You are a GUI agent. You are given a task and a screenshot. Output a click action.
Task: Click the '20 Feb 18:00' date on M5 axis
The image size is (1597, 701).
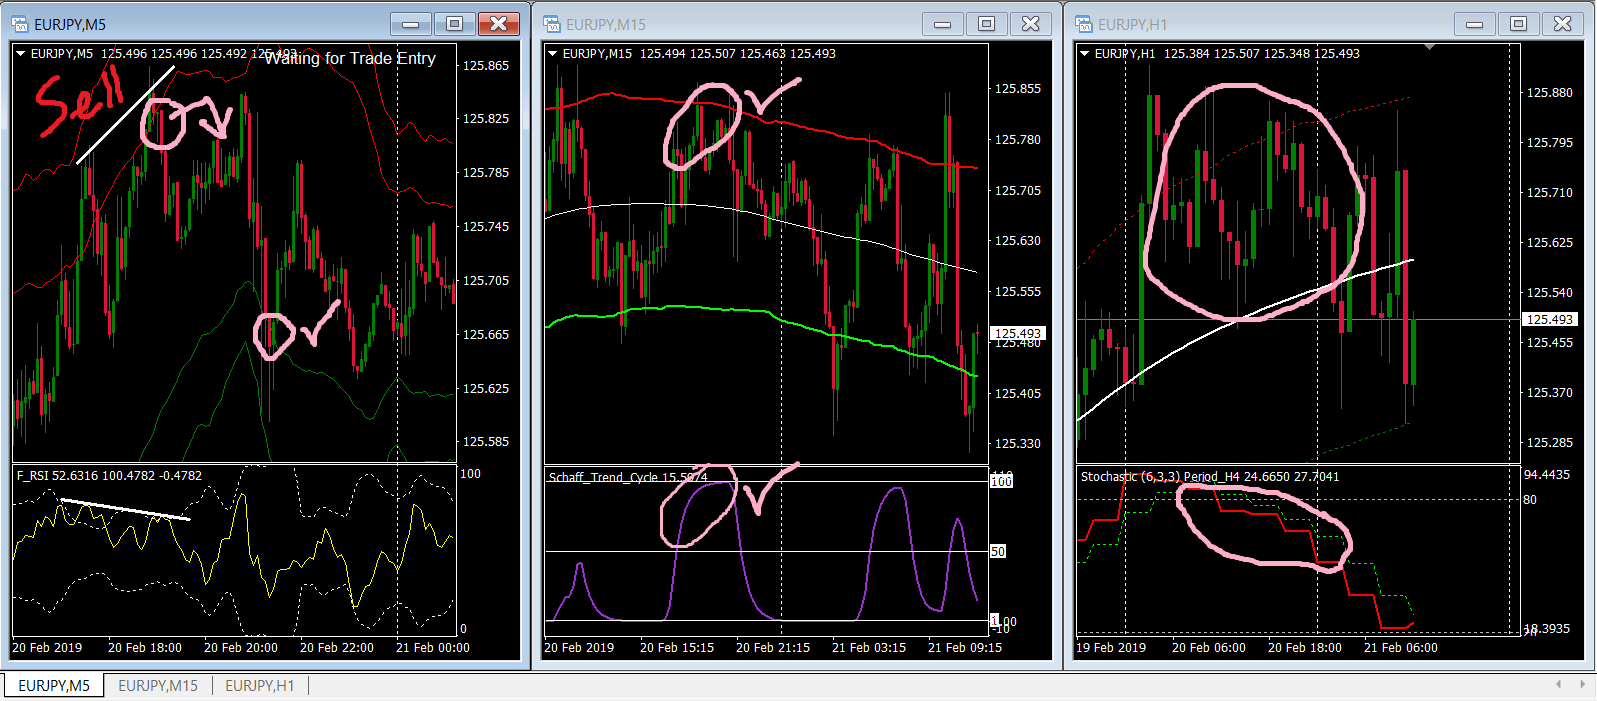145,648
